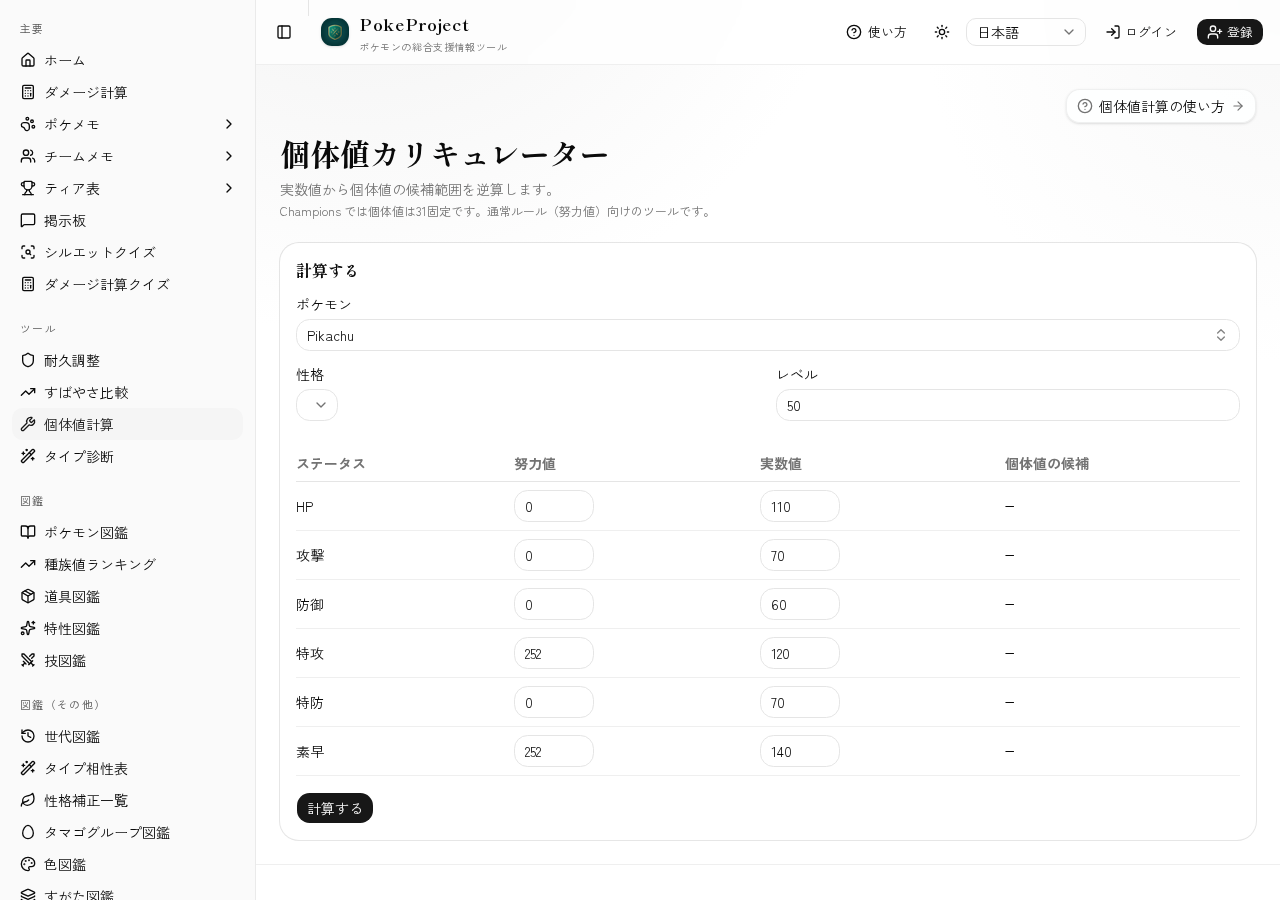1280x900 pixels.
Task: Click the 計算する submit button
Action: 335,808
